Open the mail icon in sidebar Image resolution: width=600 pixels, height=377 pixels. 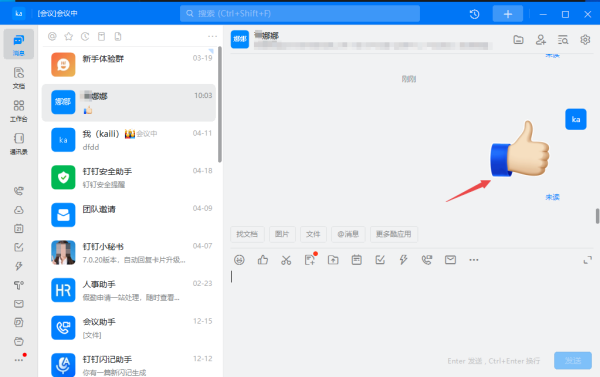coord(19,304)
